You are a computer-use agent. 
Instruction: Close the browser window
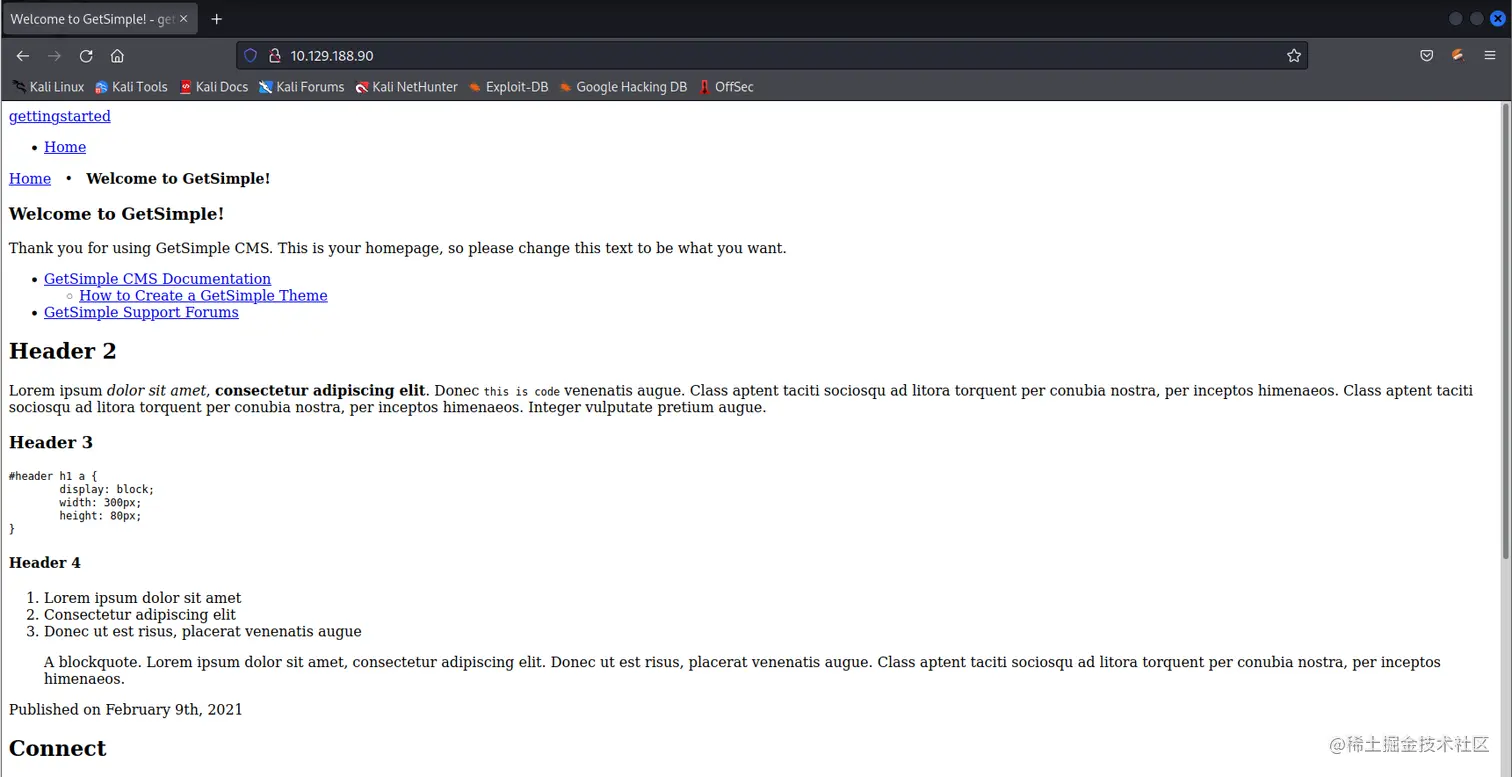click(1498, 19)
